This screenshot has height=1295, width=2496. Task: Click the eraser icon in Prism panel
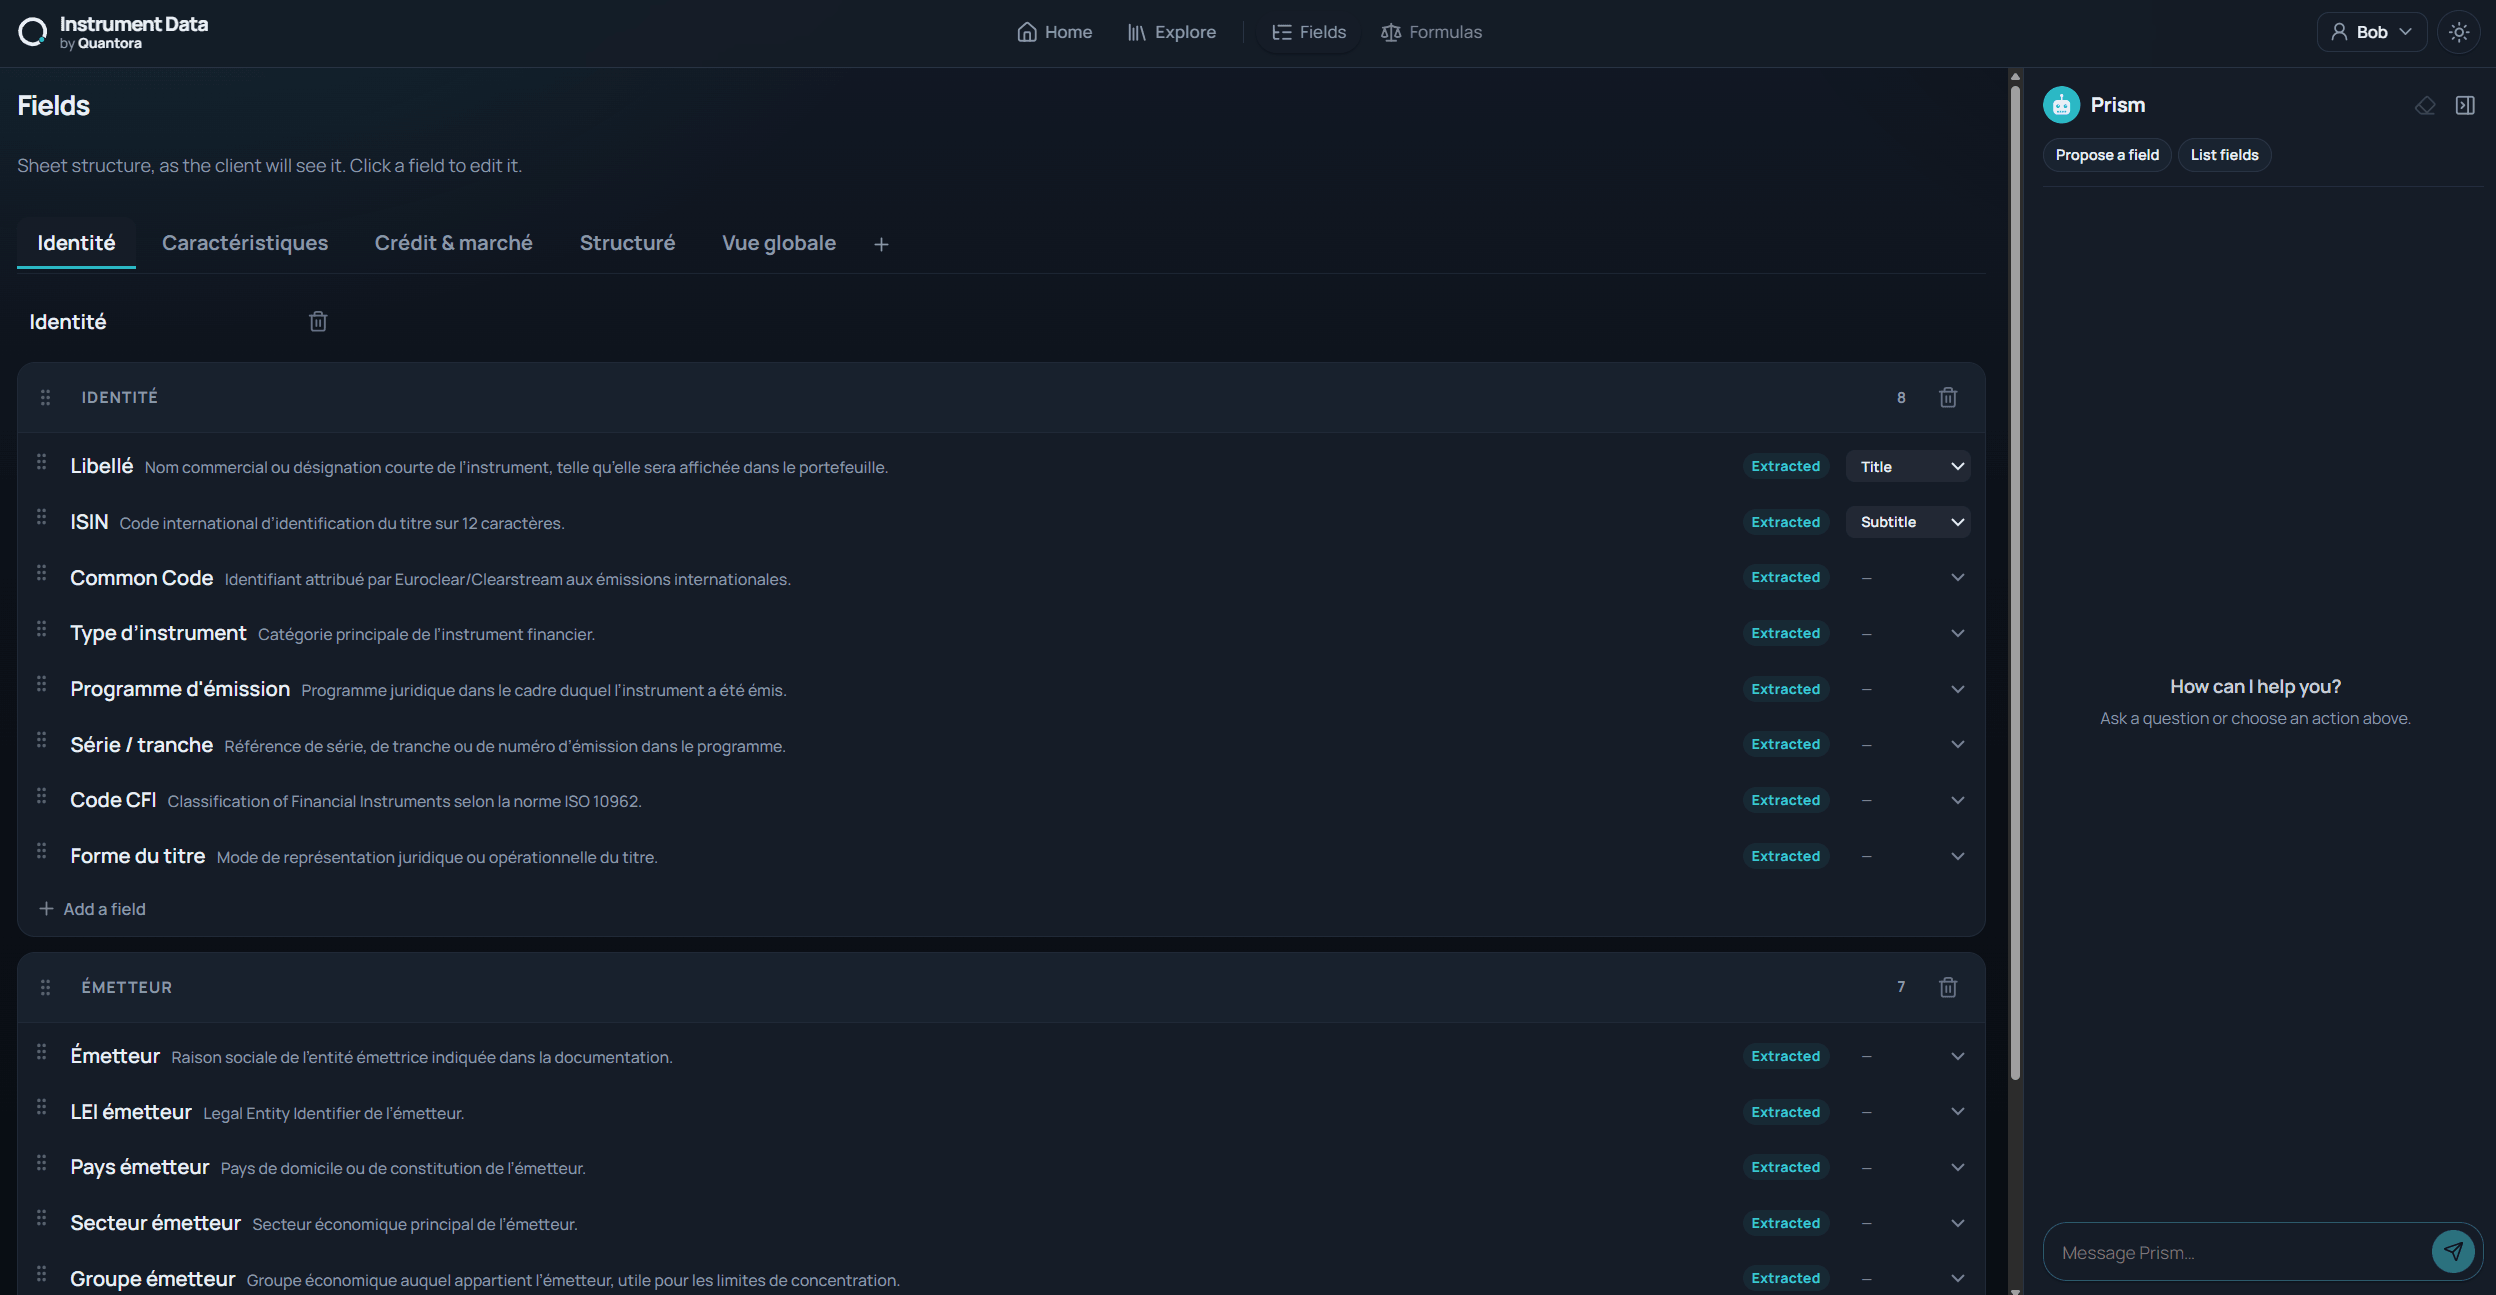tap(2425, 105)
